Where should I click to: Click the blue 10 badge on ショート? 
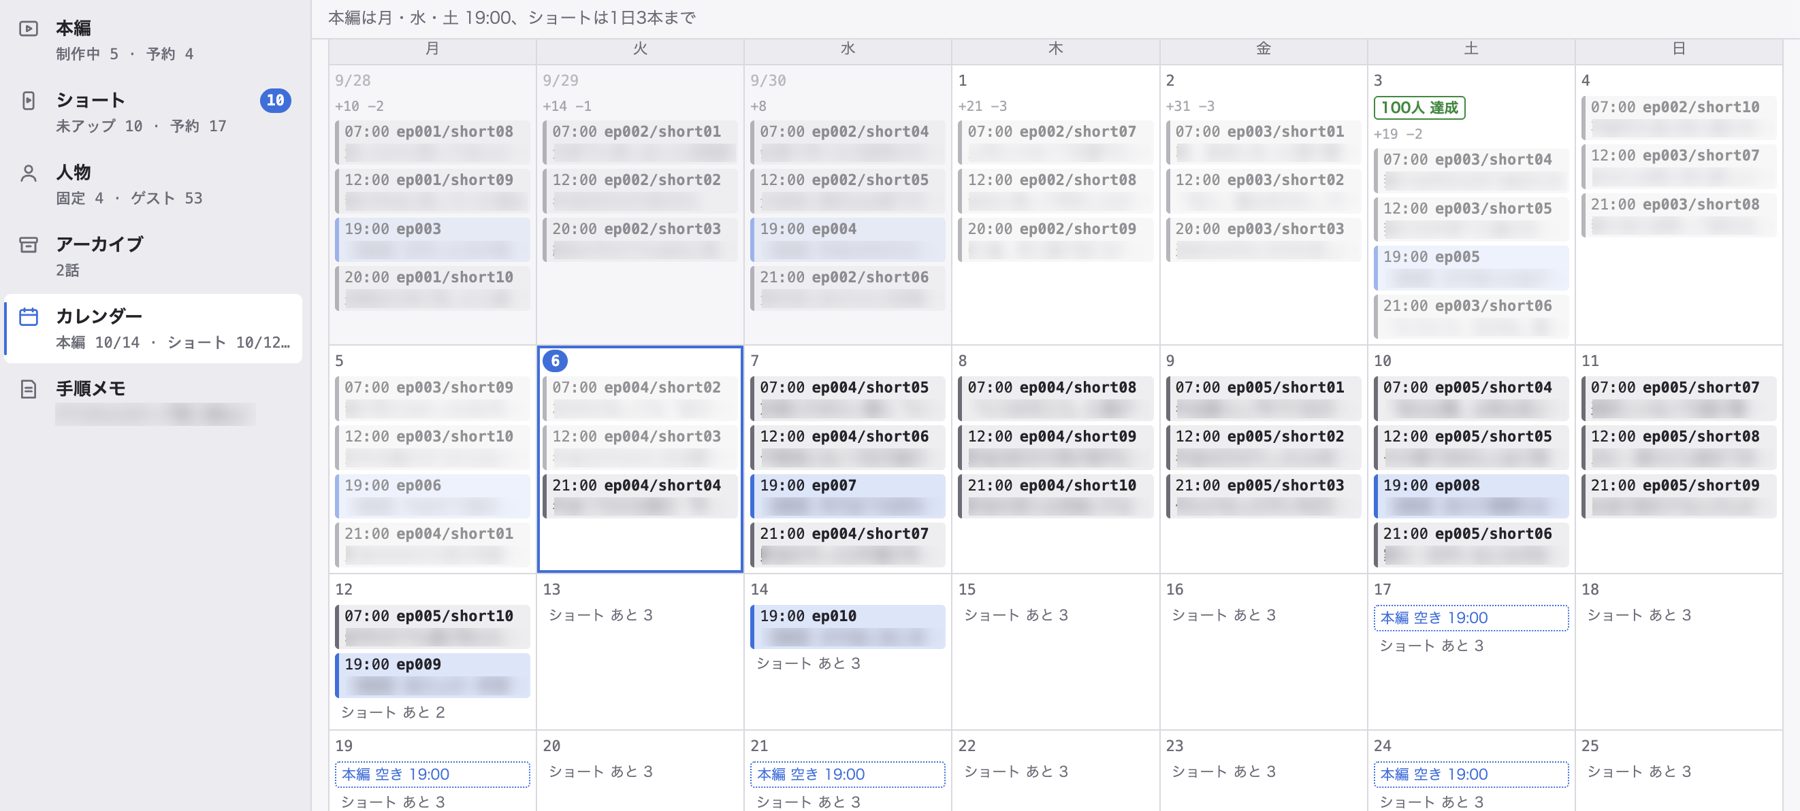[275, 100]
